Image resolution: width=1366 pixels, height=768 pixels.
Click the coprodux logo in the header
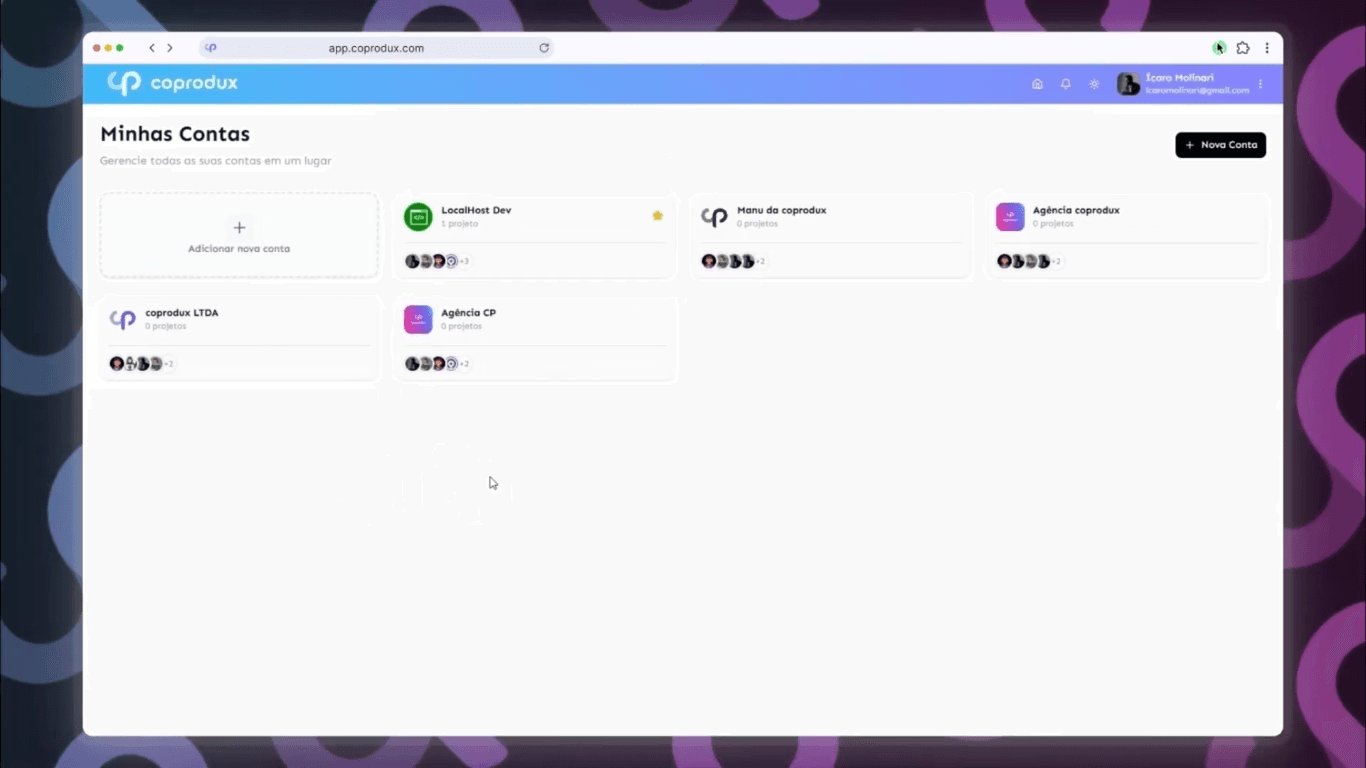173,83
